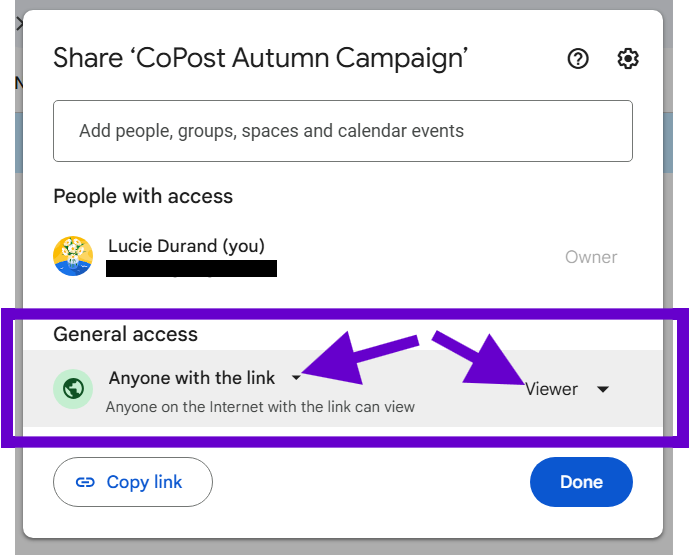Focus the Add people and groups field
Image resolution: width=689 pixels, height=555 pixels.
point(342,131)
